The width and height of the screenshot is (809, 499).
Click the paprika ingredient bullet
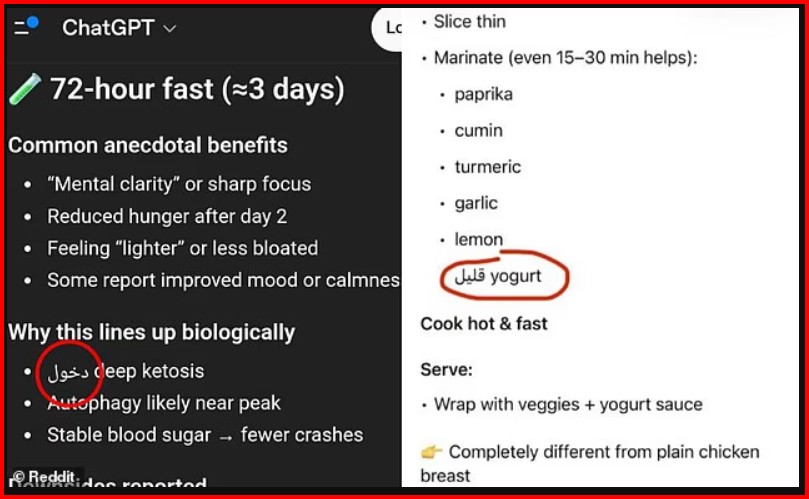(483, 94)
